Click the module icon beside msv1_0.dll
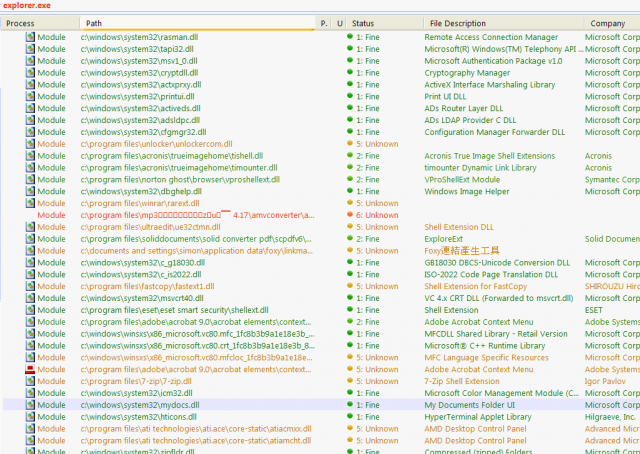The width and height of the screenshot is (640, 454). (x=30, y=61)
